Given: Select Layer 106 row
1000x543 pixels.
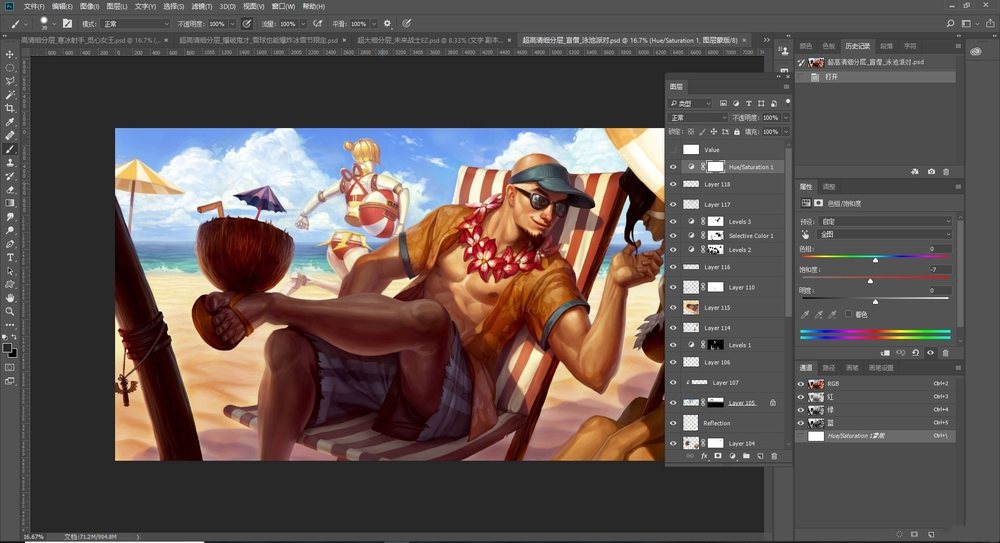Looking at the screenshot, I should (726, 362).
